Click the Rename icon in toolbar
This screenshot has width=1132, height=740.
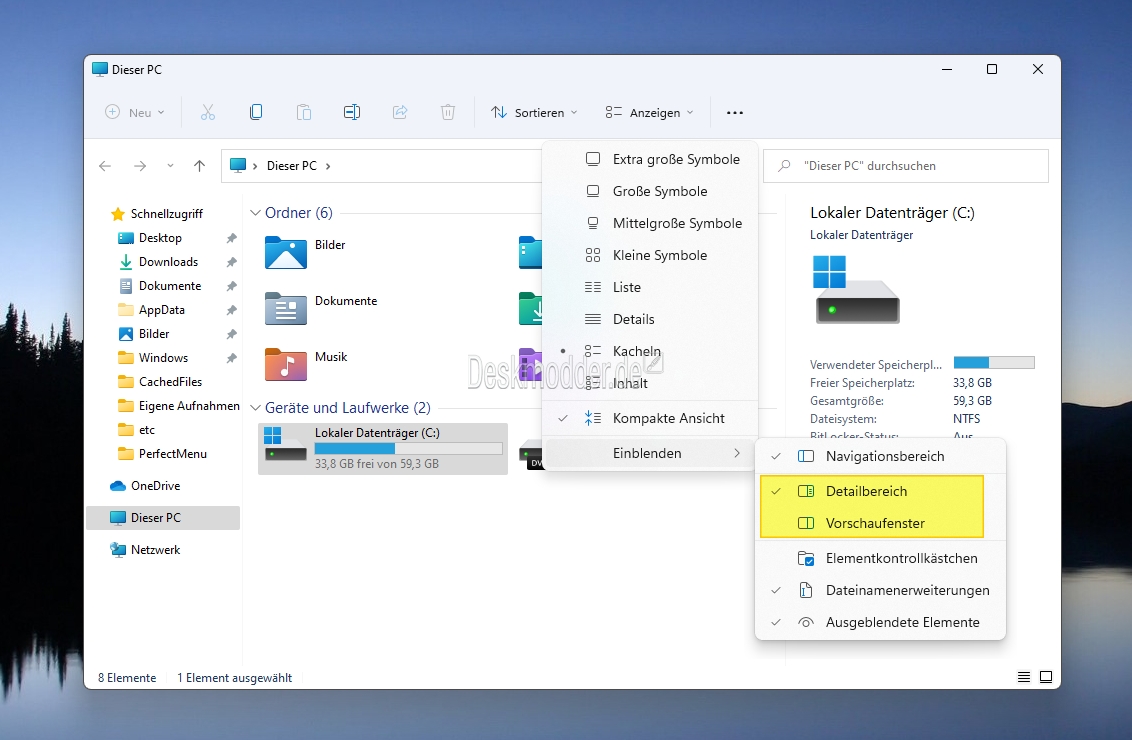coord(352,113)
